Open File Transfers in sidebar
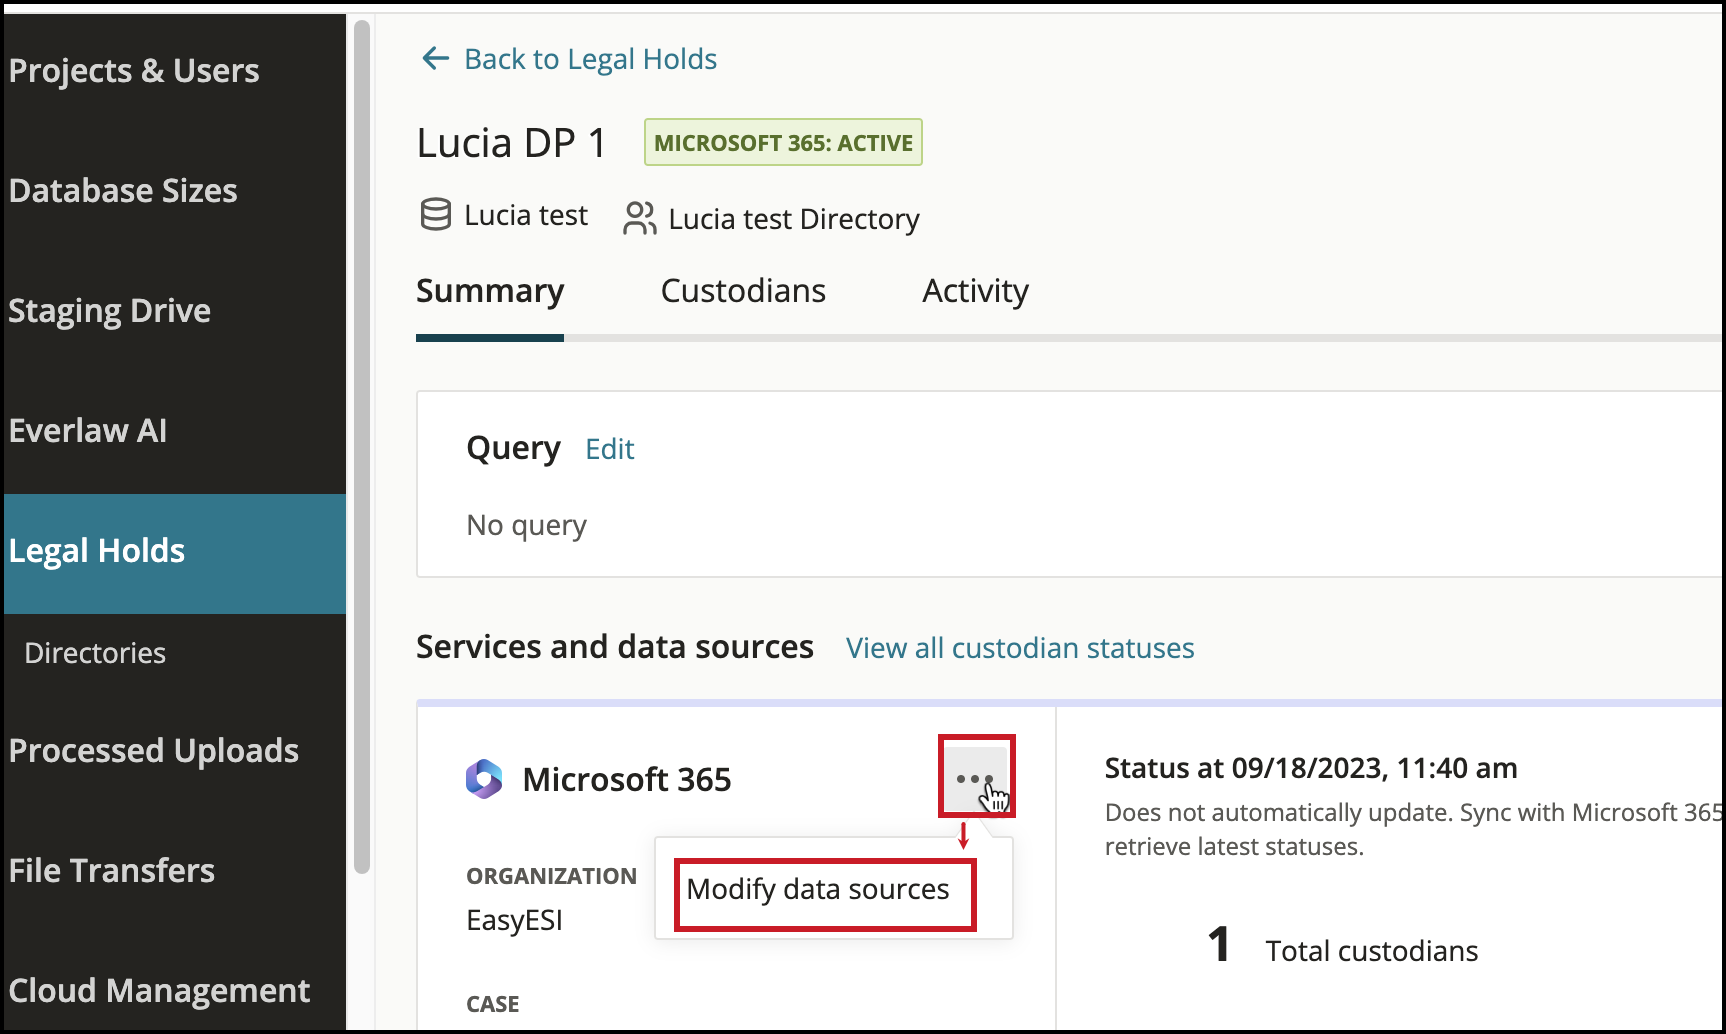This screenshot has height=1034, width=1726. coord(175,871)
